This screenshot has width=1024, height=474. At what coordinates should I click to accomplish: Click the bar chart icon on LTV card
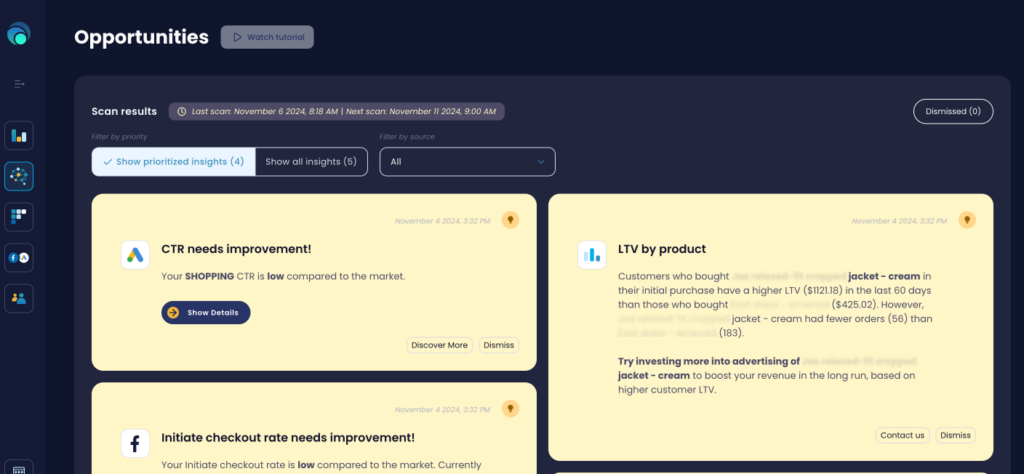point(592,255)
